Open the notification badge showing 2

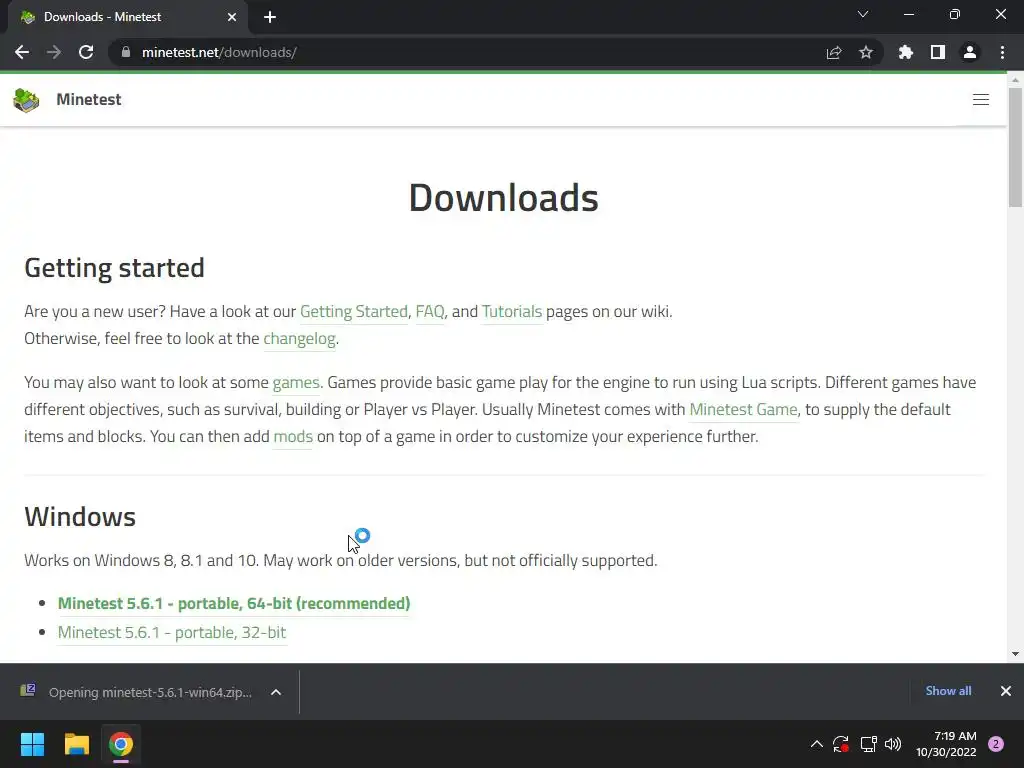pos(996,744)
